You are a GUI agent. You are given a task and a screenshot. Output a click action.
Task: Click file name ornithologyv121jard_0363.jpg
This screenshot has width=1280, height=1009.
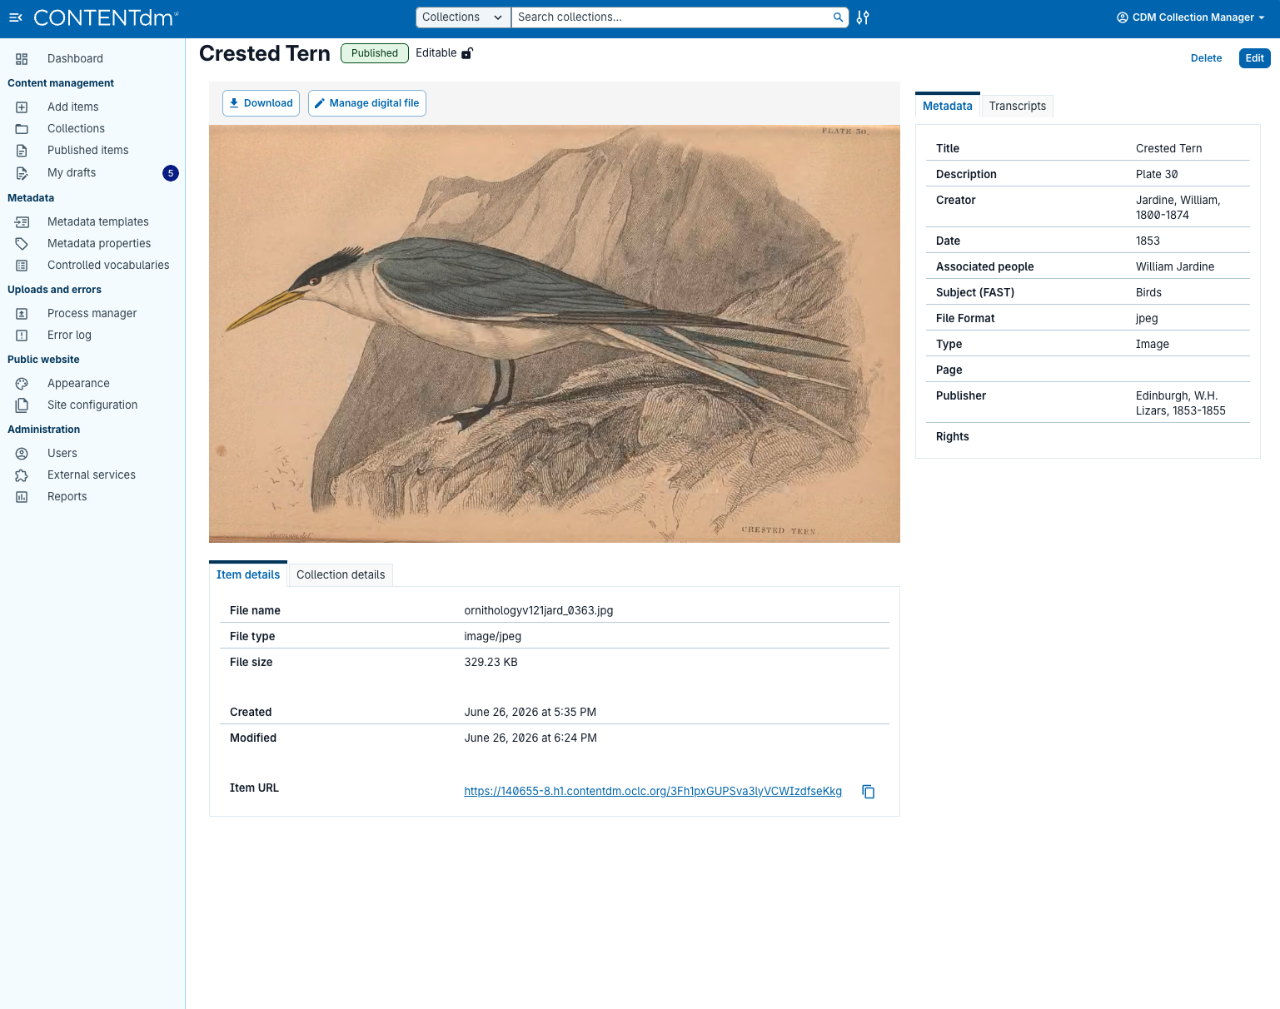coord(539,610)
